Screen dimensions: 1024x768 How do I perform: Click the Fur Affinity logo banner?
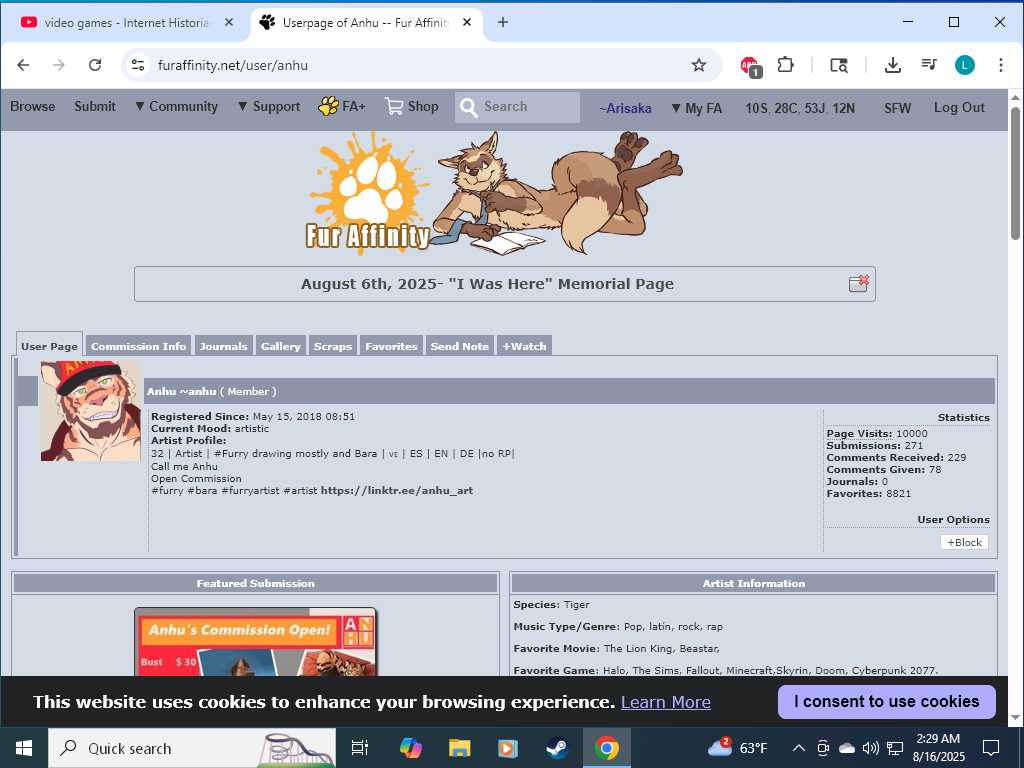click(494, 193)
